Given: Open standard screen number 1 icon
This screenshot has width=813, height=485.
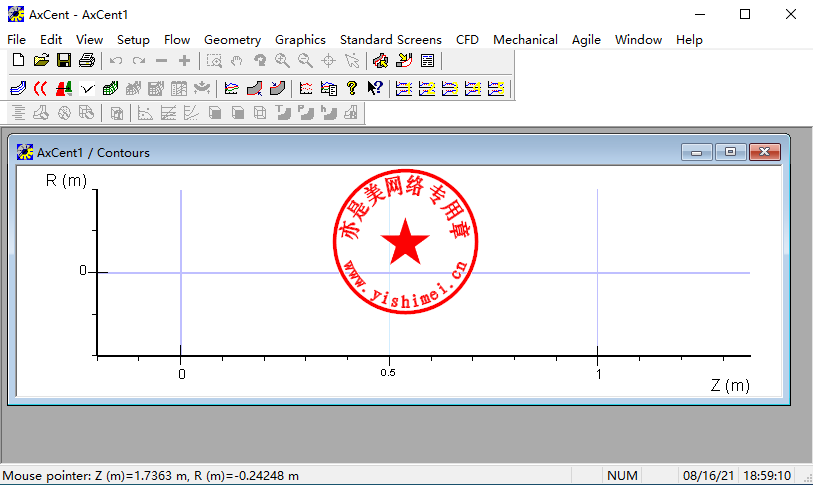Looking at the screenshot, I should point(404,89).
